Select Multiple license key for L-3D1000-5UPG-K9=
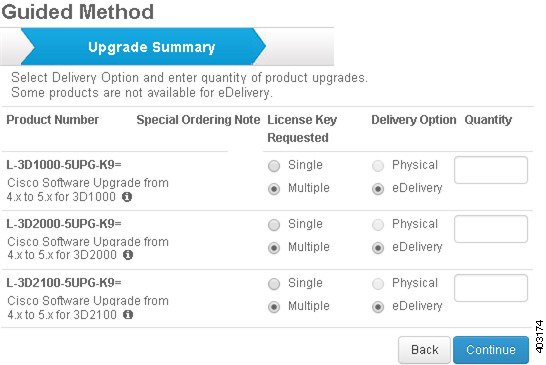Viewport: 546px width, 365px height. [274, 189]
